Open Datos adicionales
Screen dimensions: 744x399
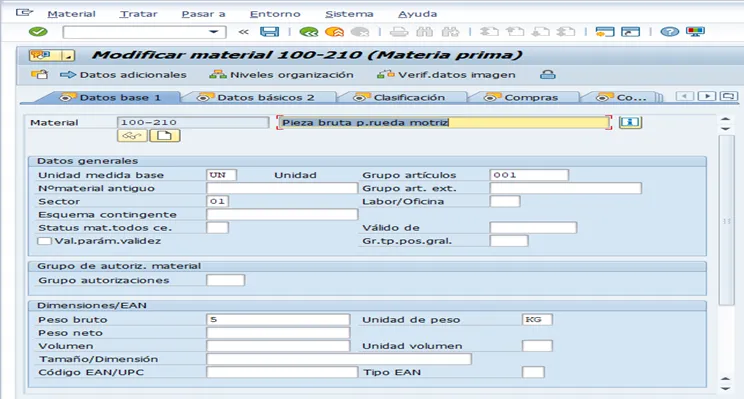(x=123, y=75)
